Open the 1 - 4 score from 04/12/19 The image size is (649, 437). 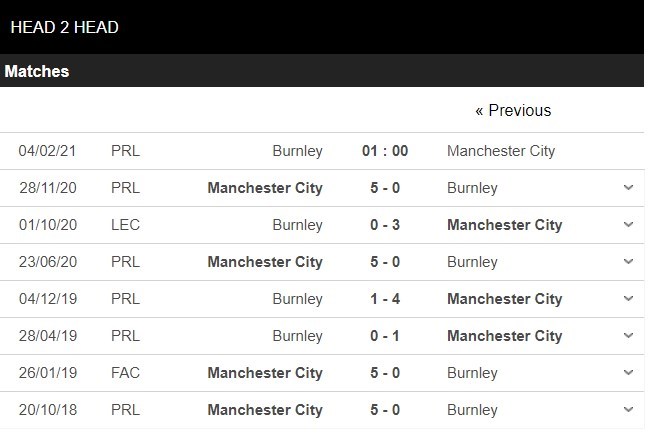click(385, 299)
